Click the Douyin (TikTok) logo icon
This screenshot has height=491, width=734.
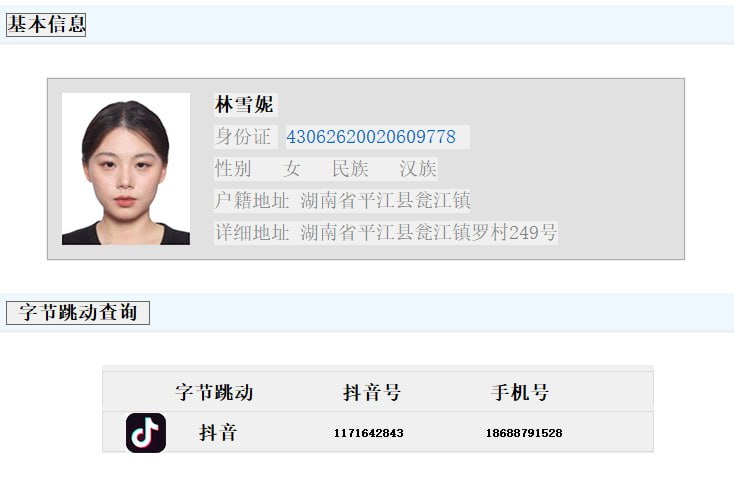tap(146, 433)
